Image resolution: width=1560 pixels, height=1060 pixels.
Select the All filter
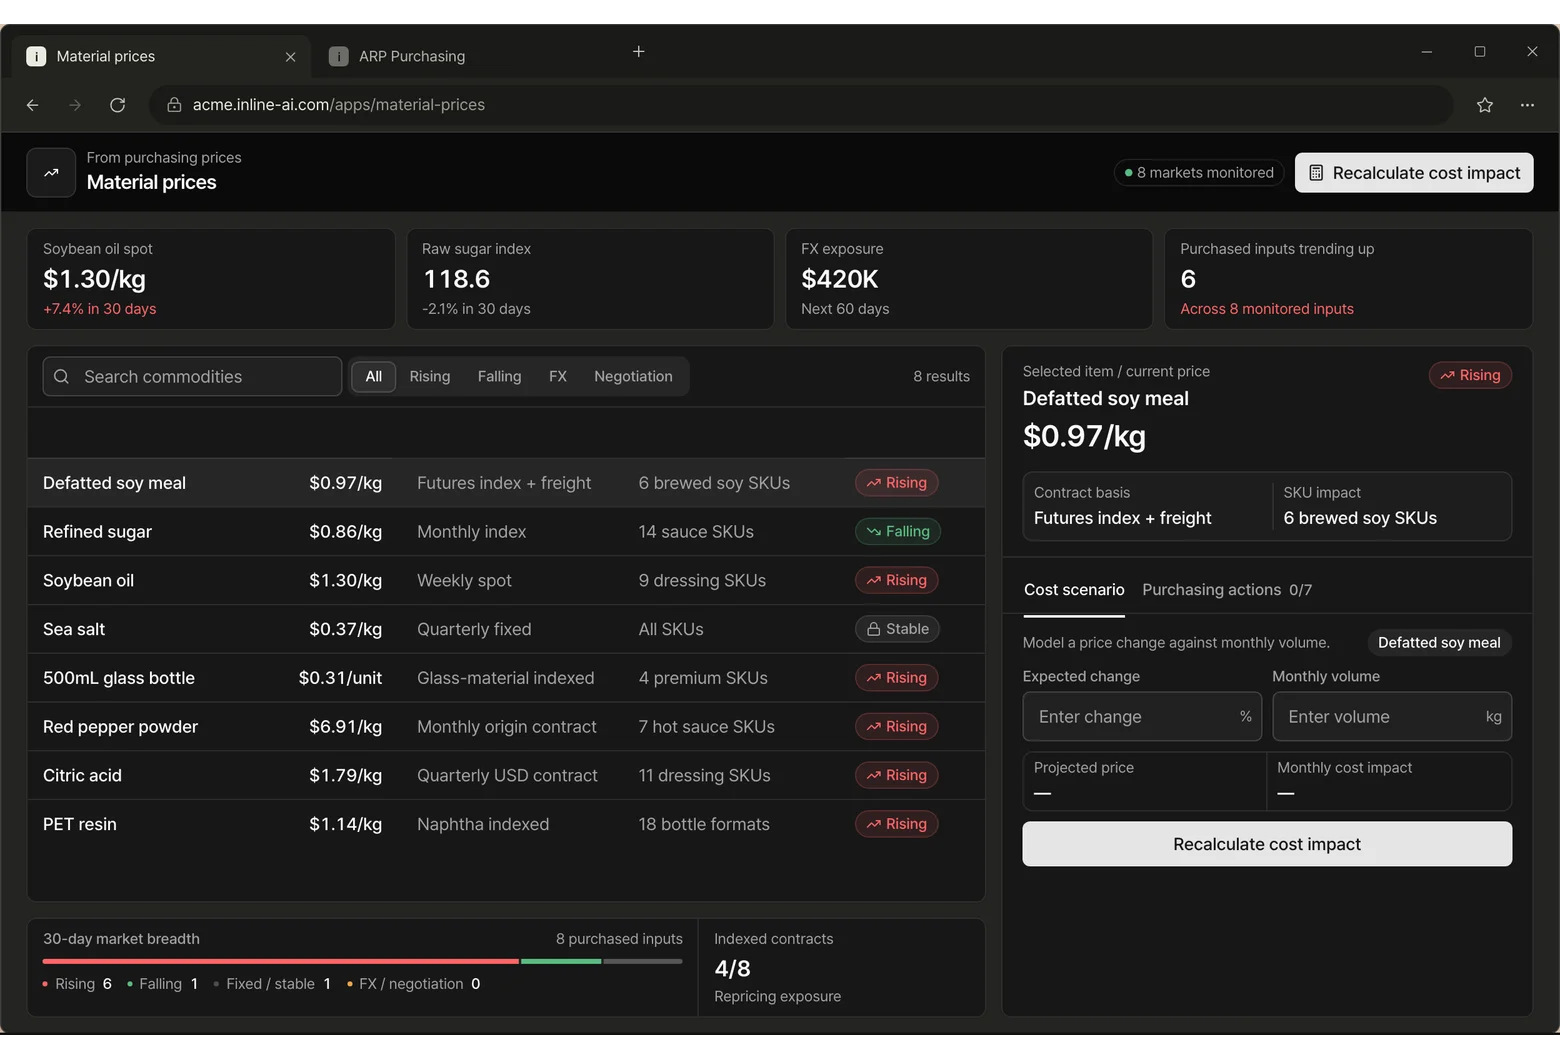click(x=374, y=377)
